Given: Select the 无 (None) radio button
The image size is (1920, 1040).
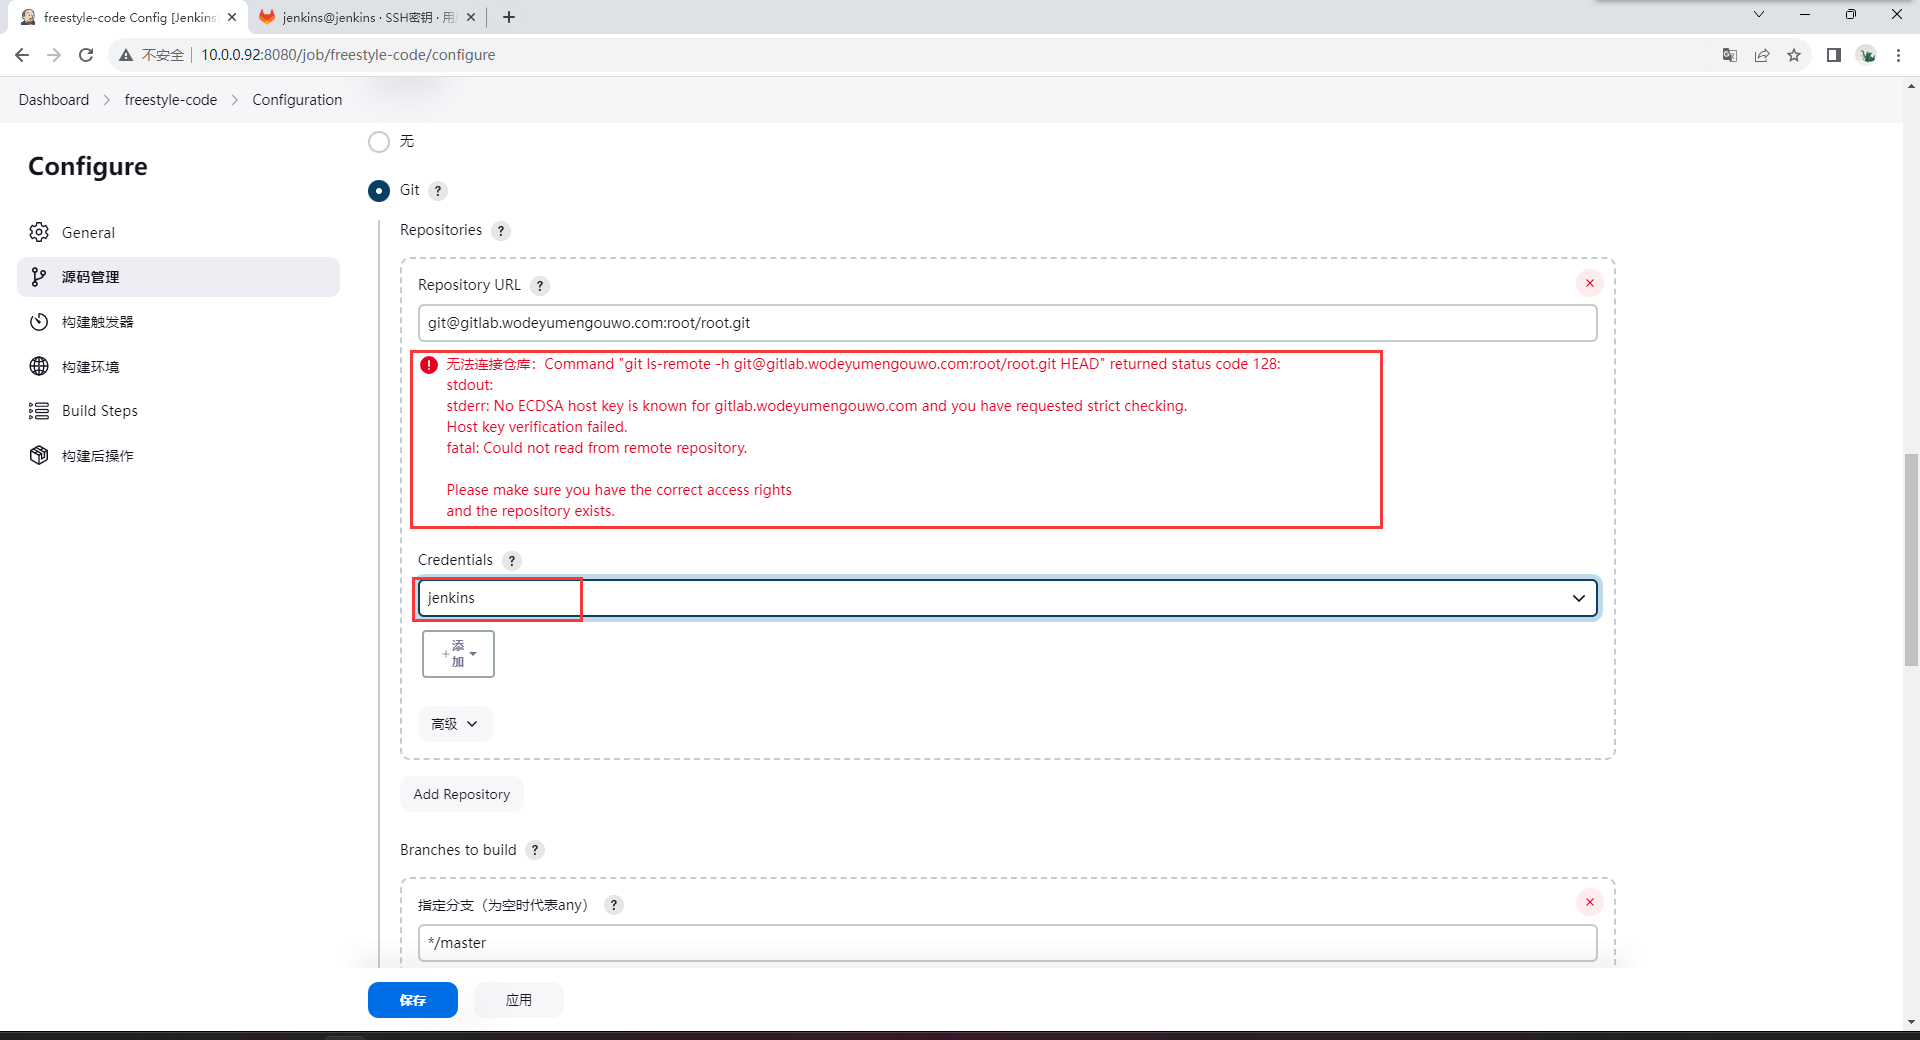Looking at the screenshot, I should click(379, 142).
